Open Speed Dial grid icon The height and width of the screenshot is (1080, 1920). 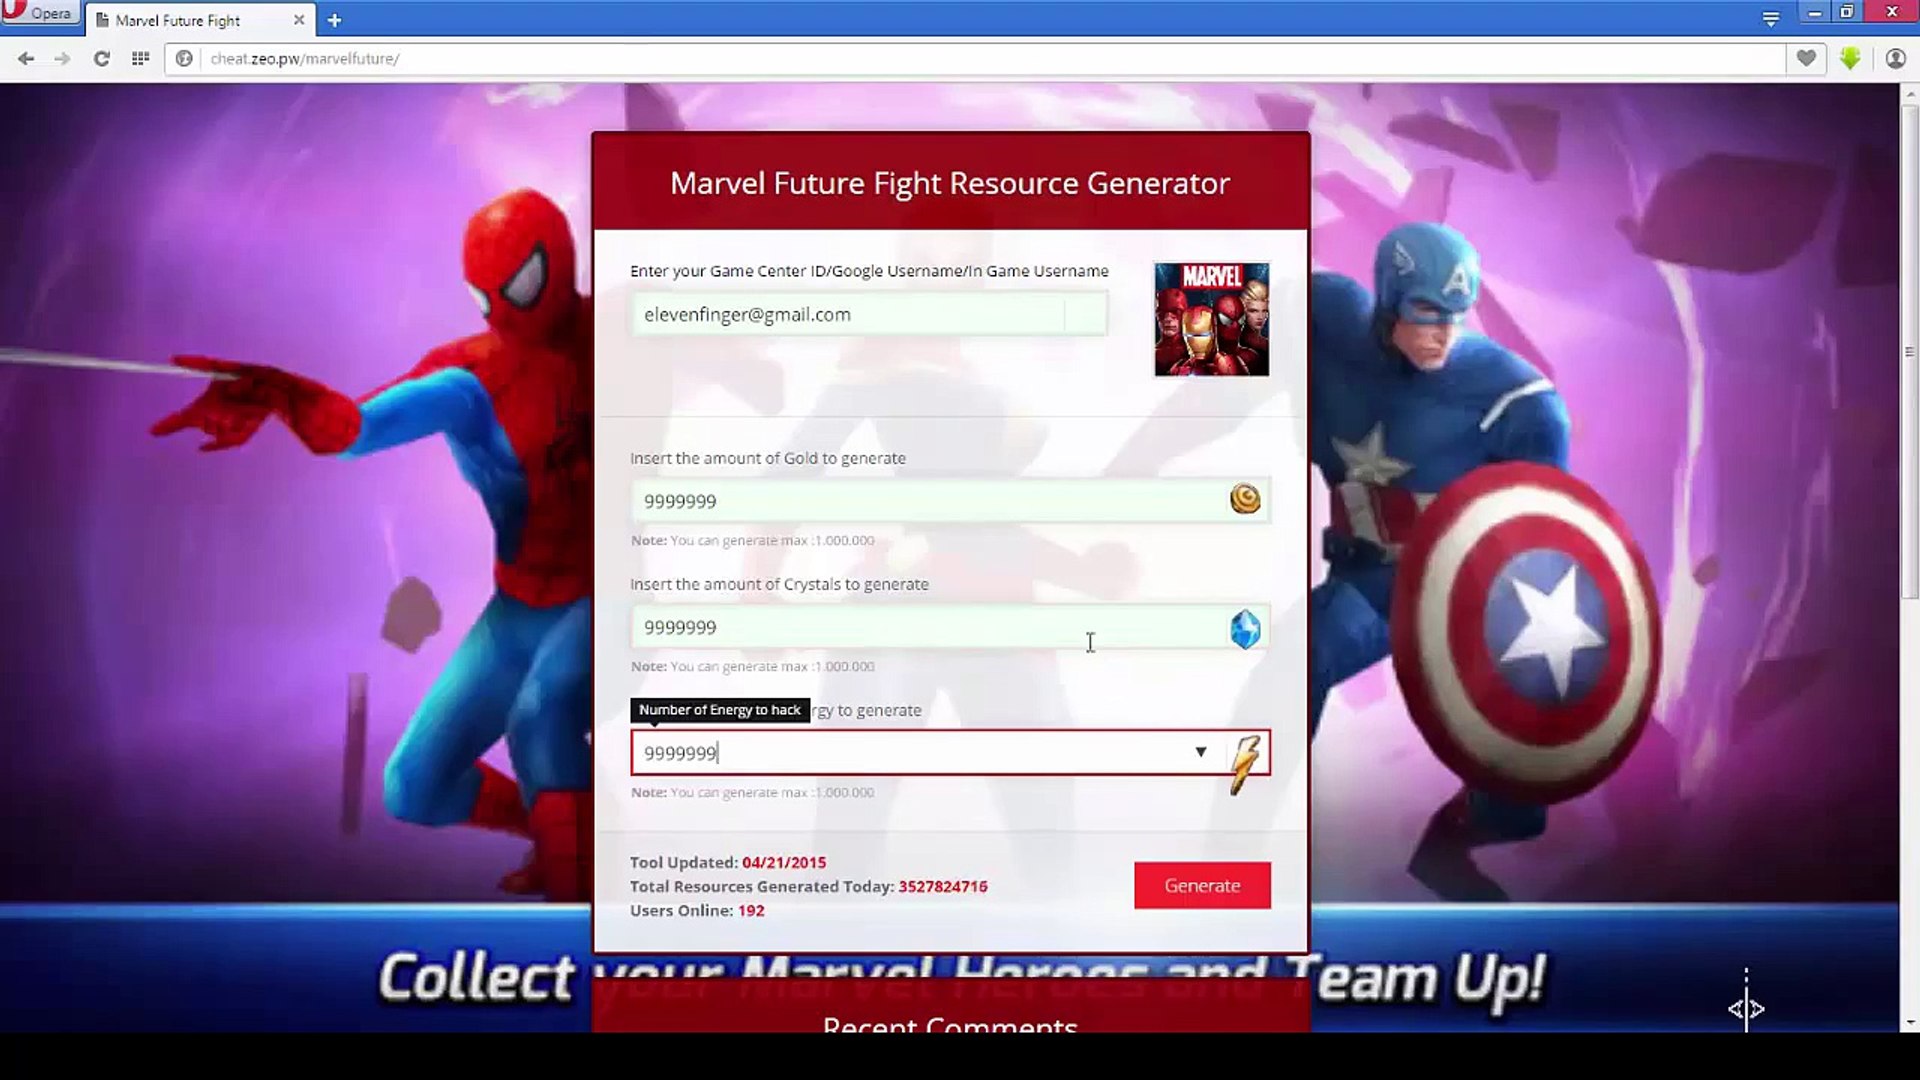pos(140,59)
